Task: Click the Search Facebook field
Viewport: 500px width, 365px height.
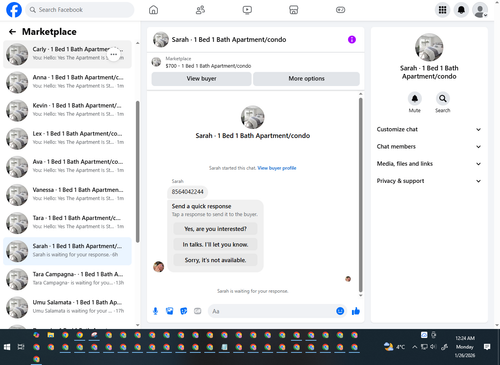Action: point(80,10)
